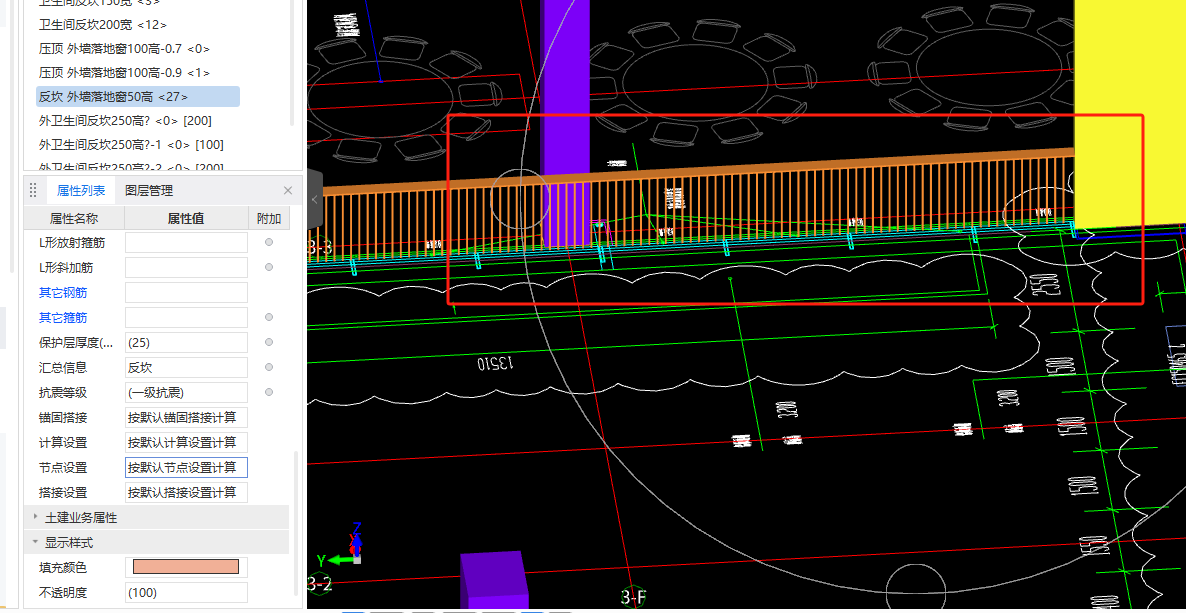Click 其它钢筋 value field
The height and width of the screenshot is (613, 1186).
(x=186, y=292)
